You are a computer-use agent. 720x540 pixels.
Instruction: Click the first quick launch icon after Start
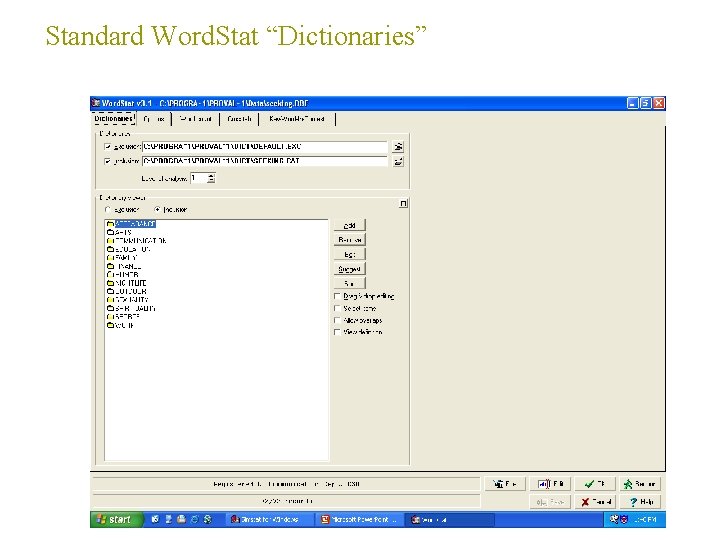tap(155, 519)
